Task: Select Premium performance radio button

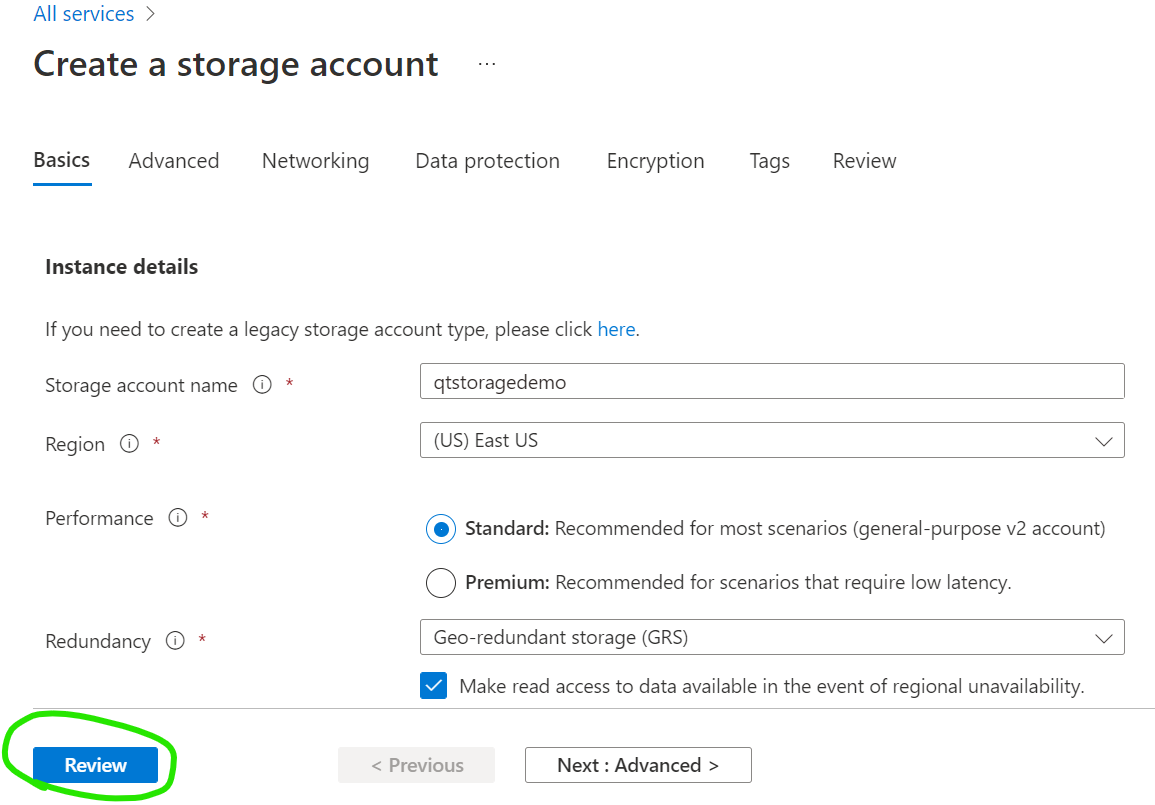Action: point(440,583)
